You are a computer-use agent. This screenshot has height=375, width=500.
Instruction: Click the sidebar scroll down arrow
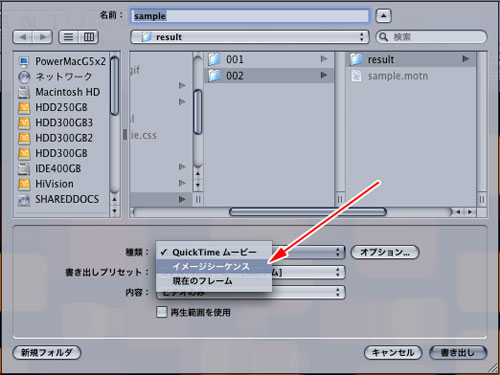coord(114,211)
